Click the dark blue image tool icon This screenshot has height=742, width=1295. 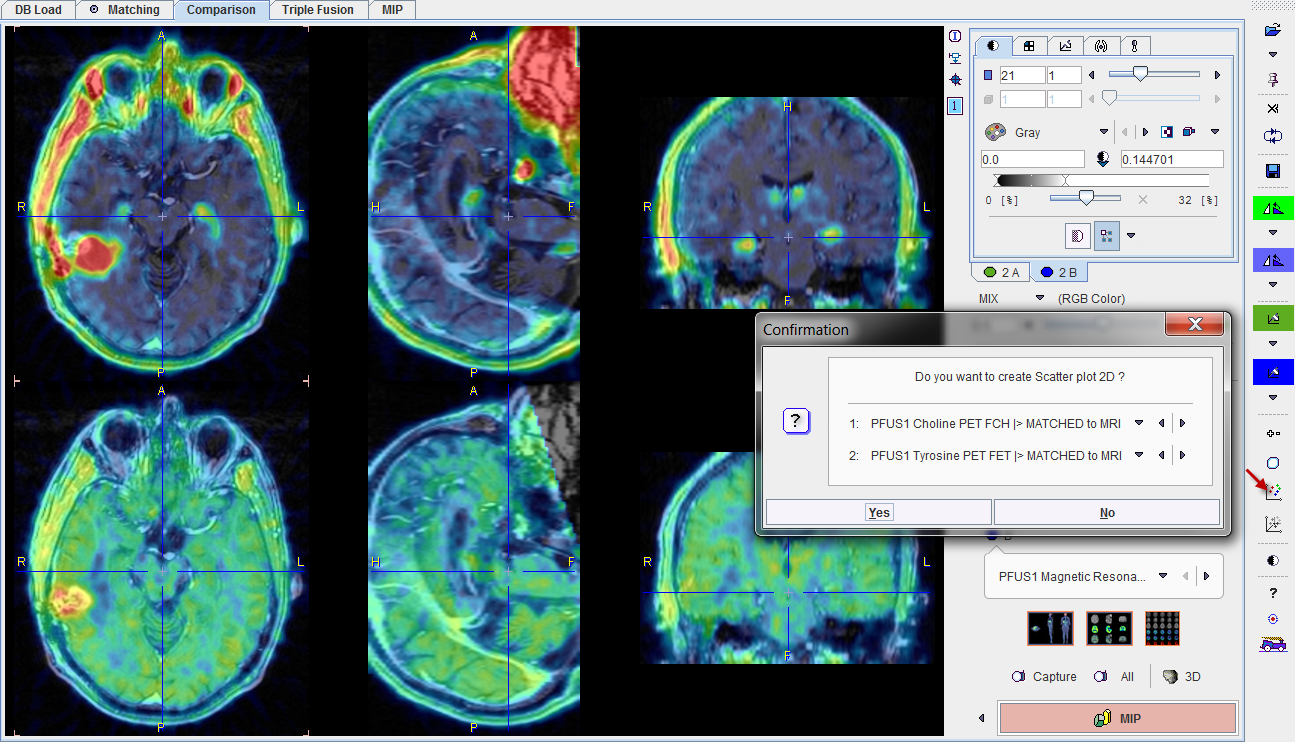(x=1272, y=372)
